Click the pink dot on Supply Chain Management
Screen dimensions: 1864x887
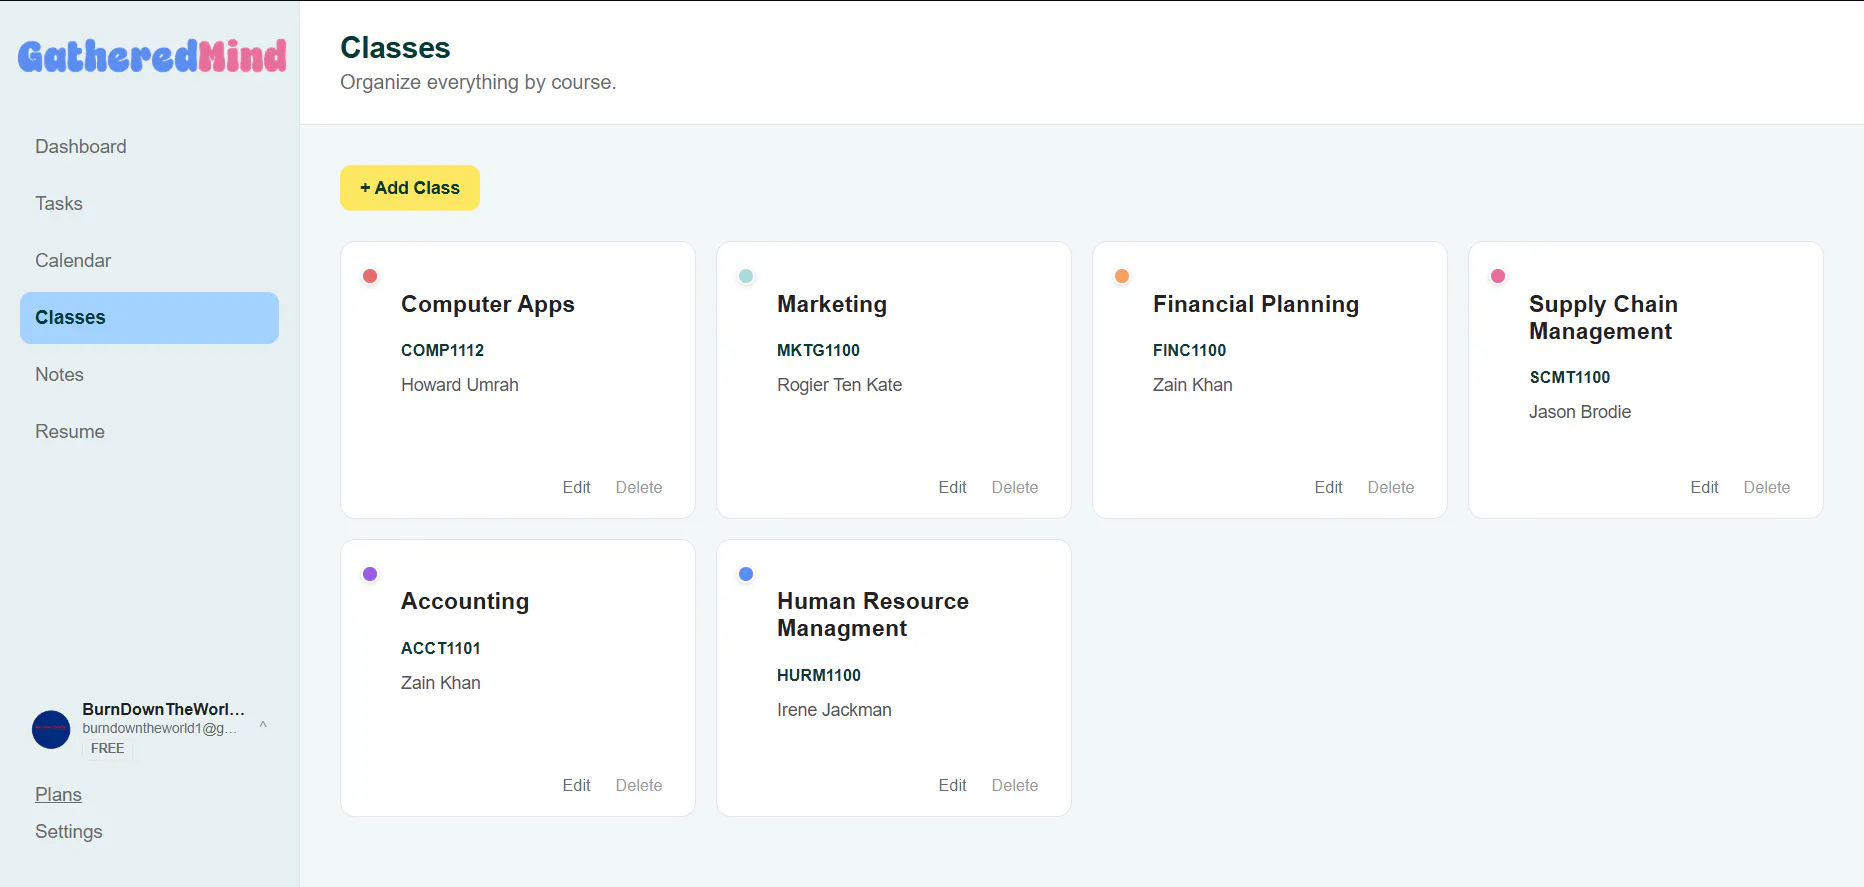tap(1498, 276)
